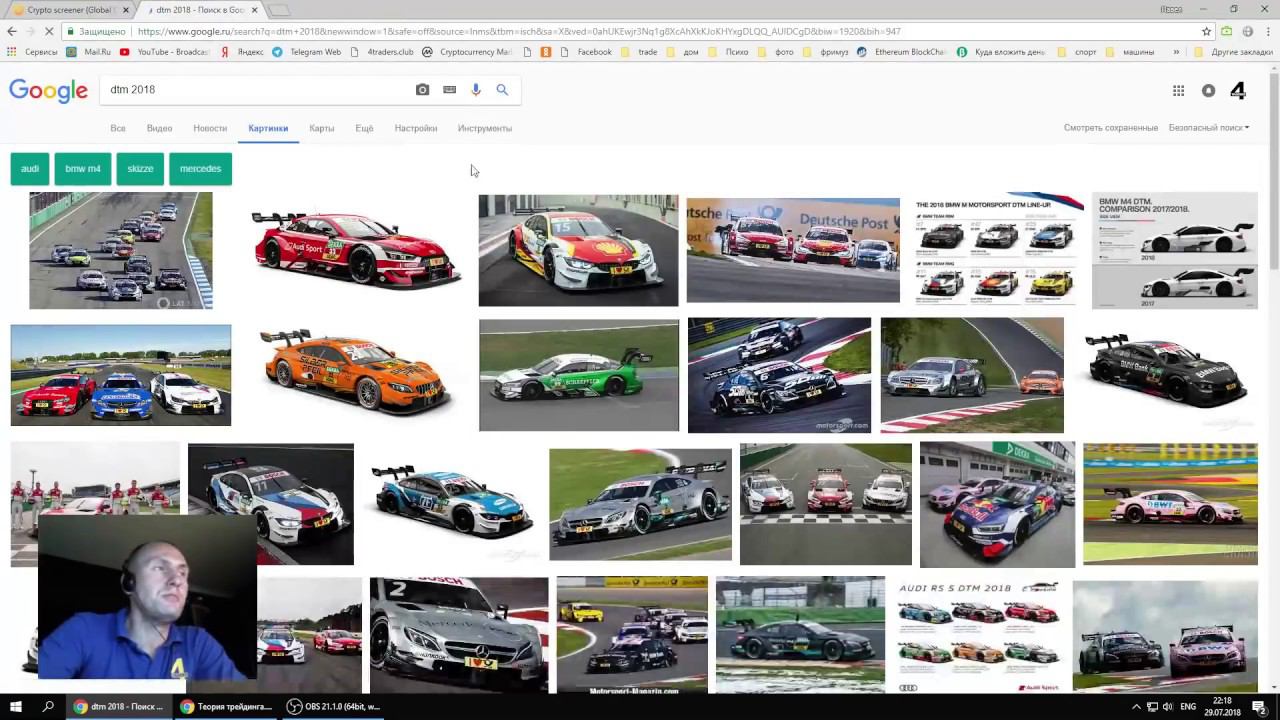Expand the фото bookmarks folder

777,52
